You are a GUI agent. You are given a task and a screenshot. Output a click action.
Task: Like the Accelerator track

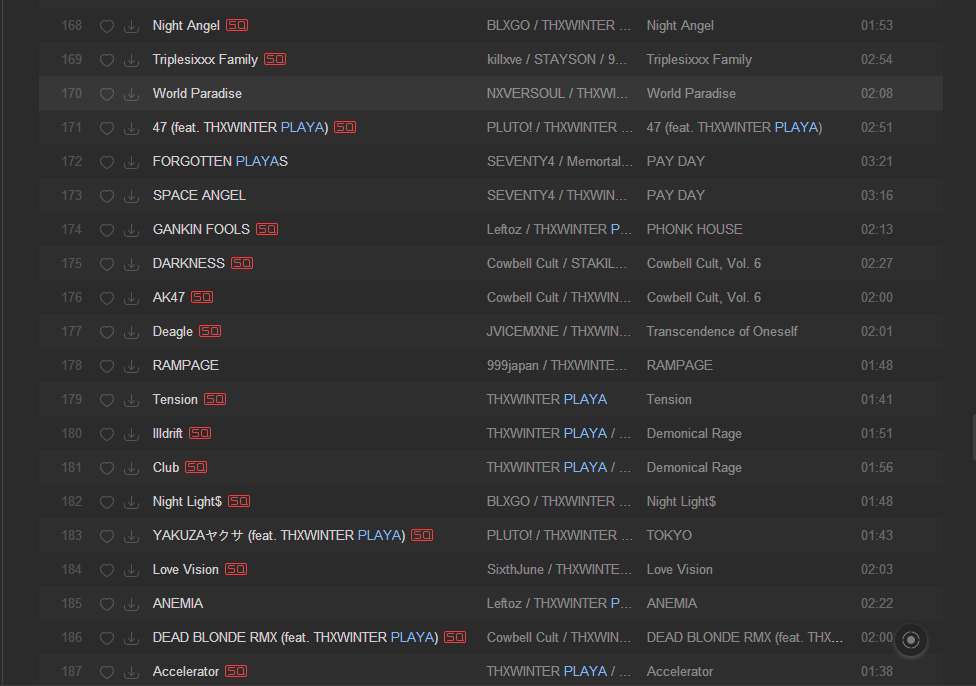(x=107, y=672)
